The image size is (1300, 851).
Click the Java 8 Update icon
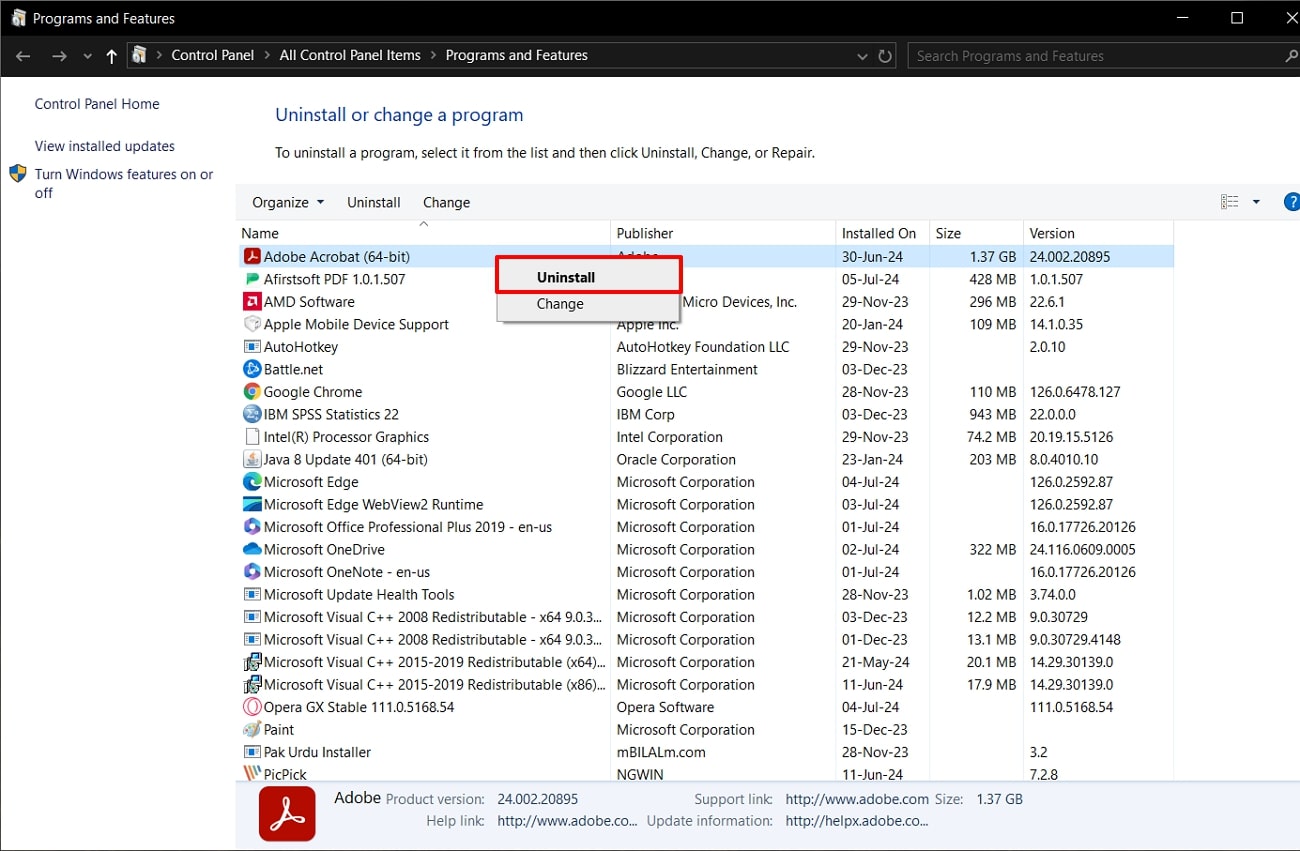(252, 459)
